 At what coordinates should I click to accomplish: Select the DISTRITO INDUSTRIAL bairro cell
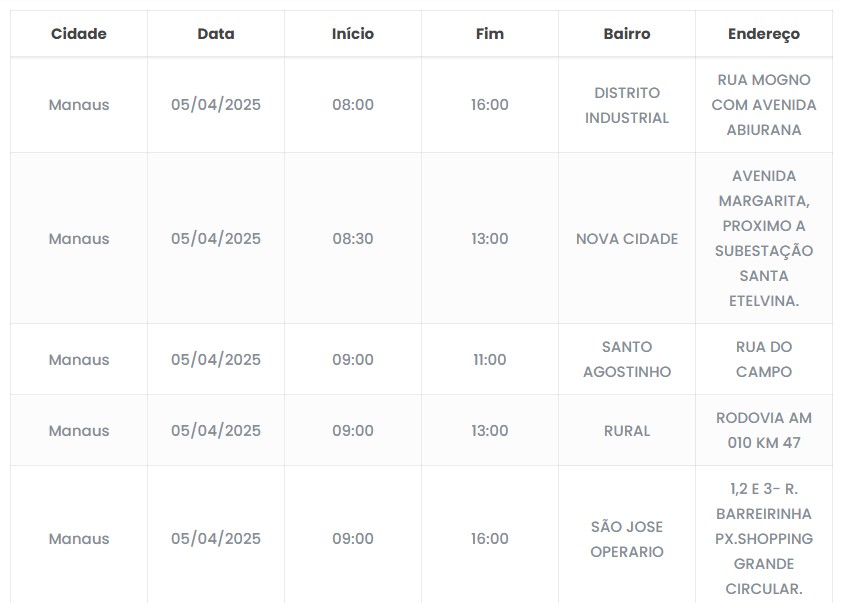[x=627, y=105]
